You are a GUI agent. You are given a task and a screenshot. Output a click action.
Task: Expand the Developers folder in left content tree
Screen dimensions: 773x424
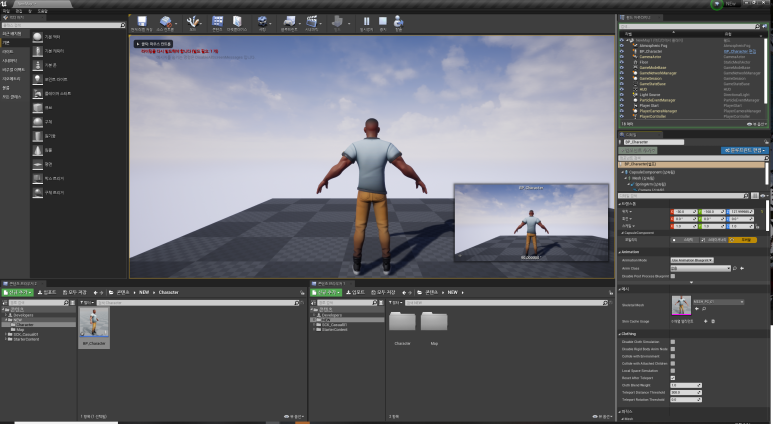6,315
